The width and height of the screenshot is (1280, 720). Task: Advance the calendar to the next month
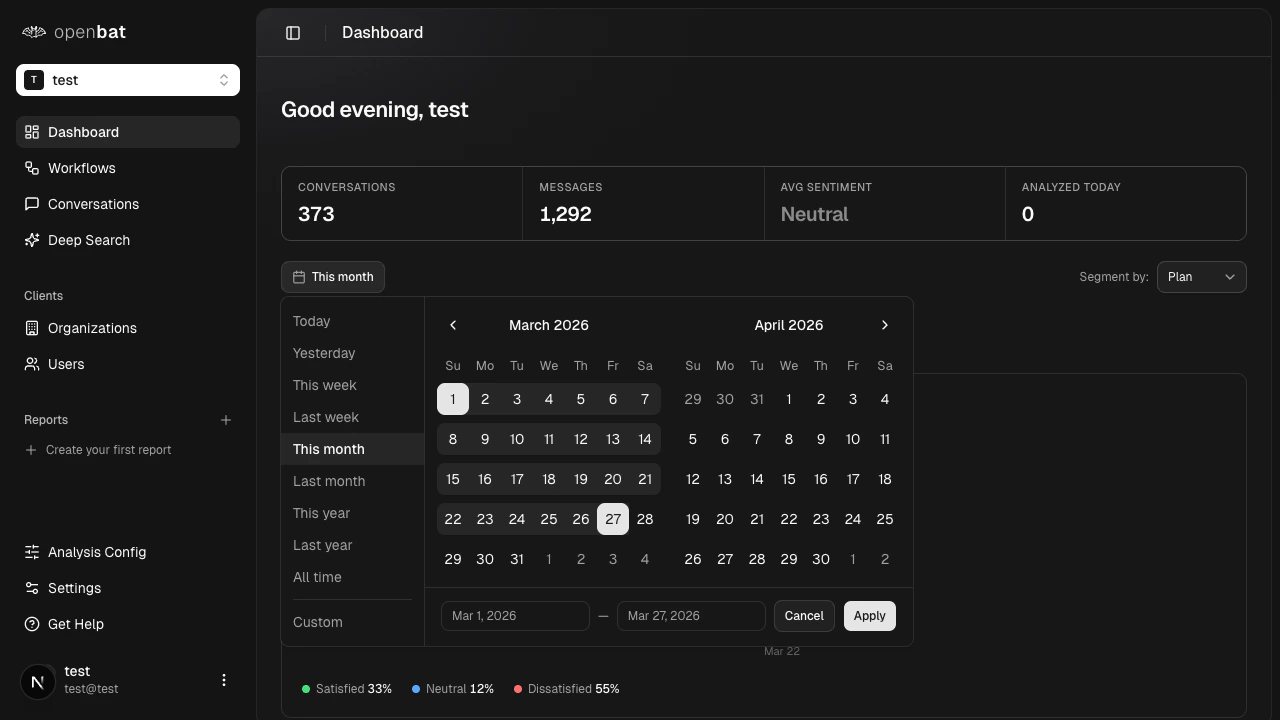point(884,325)
